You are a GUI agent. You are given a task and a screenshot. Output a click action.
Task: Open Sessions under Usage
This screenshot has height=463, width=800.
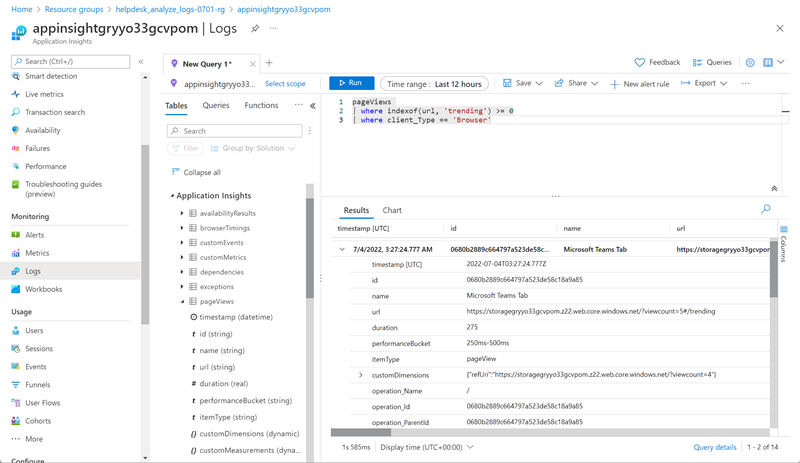click(39, 349)
